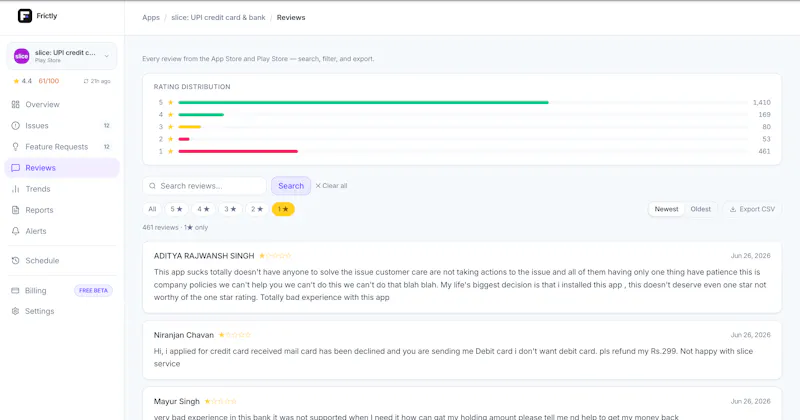Click the magnifier icon in search box

click(152, 186)
